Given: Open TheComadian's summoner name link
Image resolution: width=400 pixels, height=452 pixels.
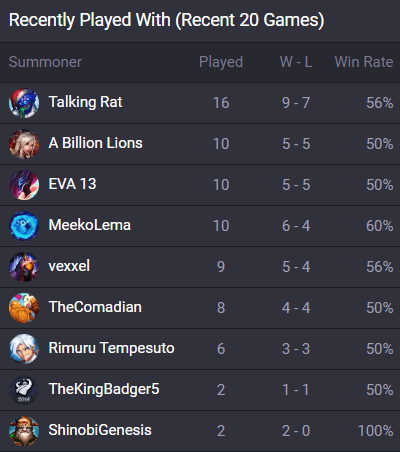Looking at the screenshot, I should (x=95, y=307).
